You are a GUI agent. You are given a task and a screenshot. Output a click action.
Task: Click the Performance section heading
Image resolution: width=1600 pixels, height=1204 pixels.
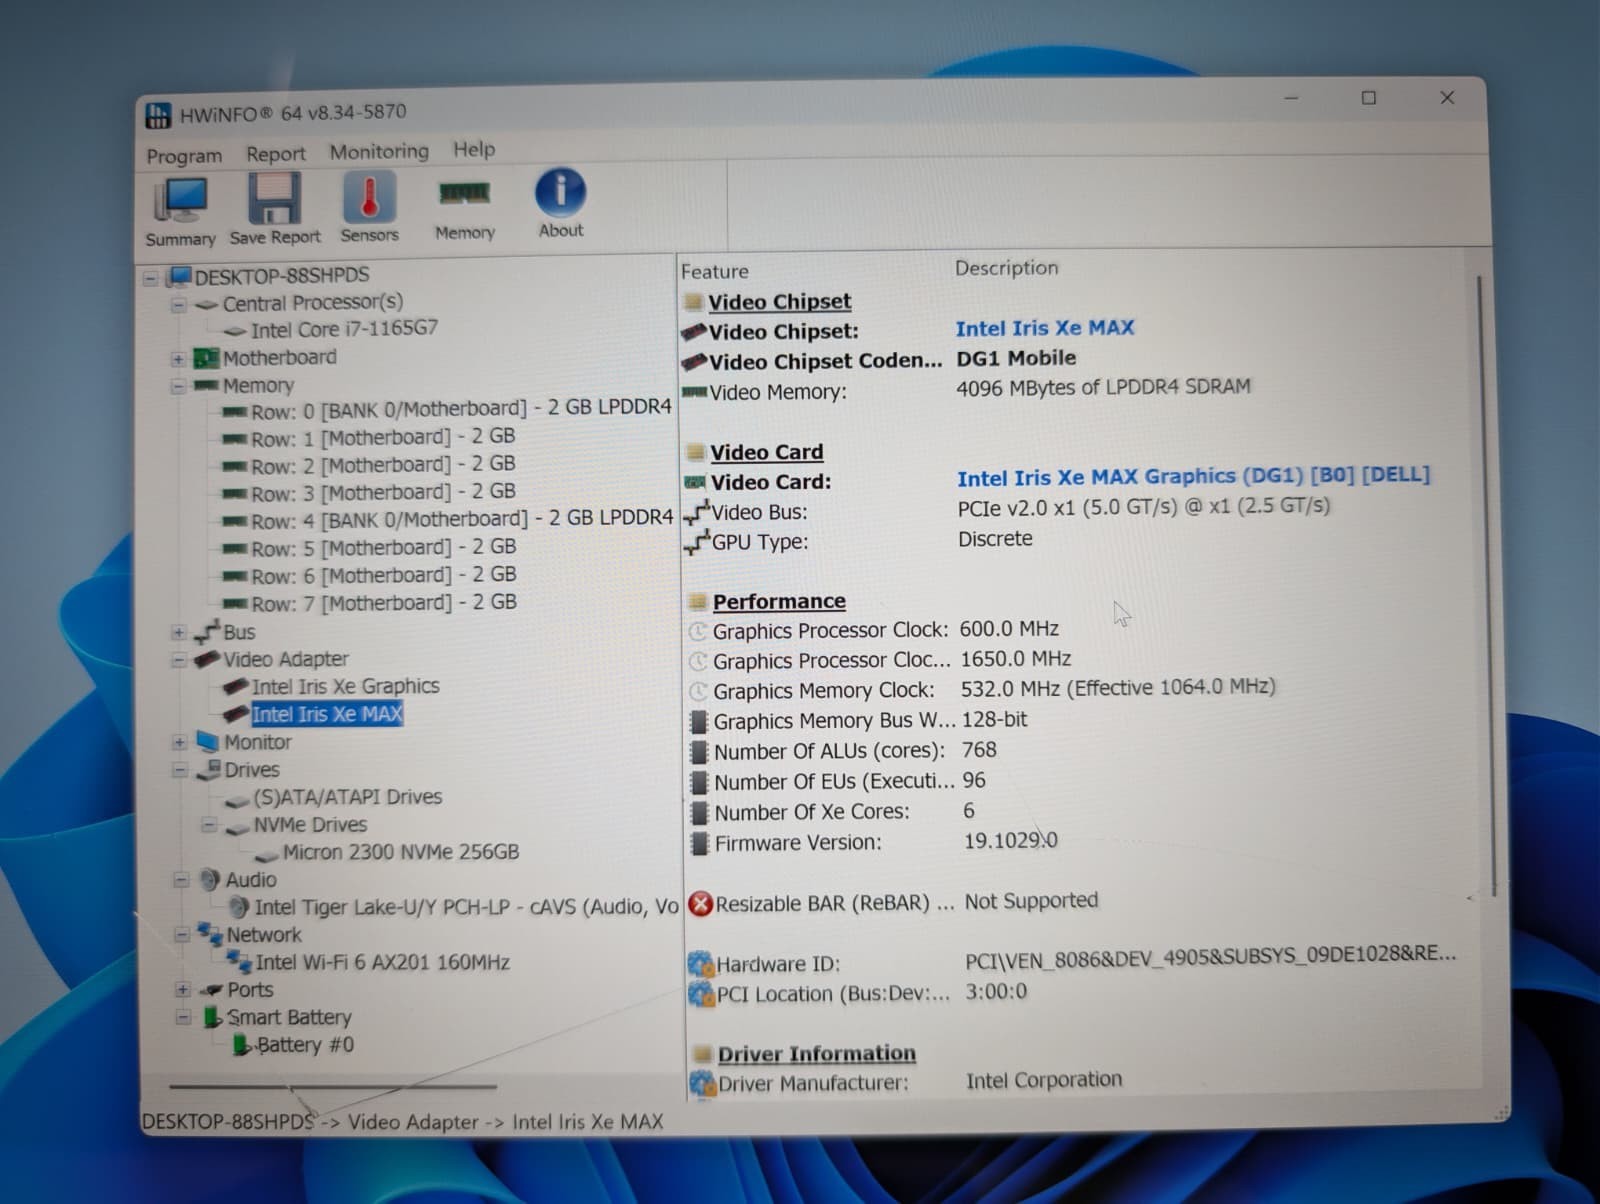pyautogui.click(x=779, y=601)
